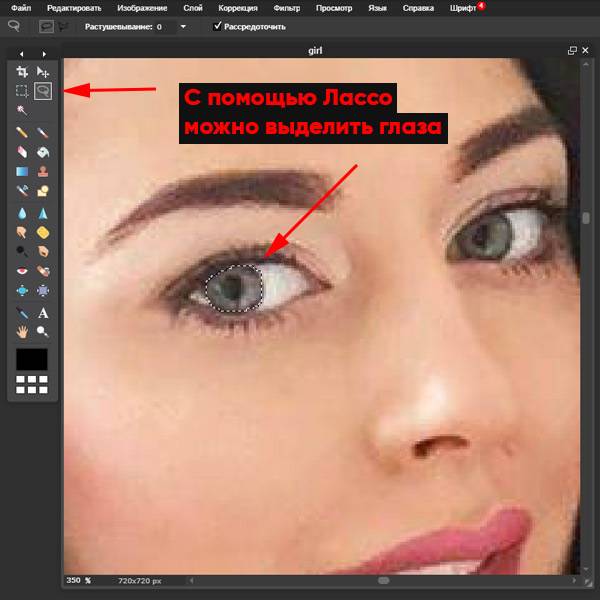
Task: Open the Слой menu
Action: [192, 8]
